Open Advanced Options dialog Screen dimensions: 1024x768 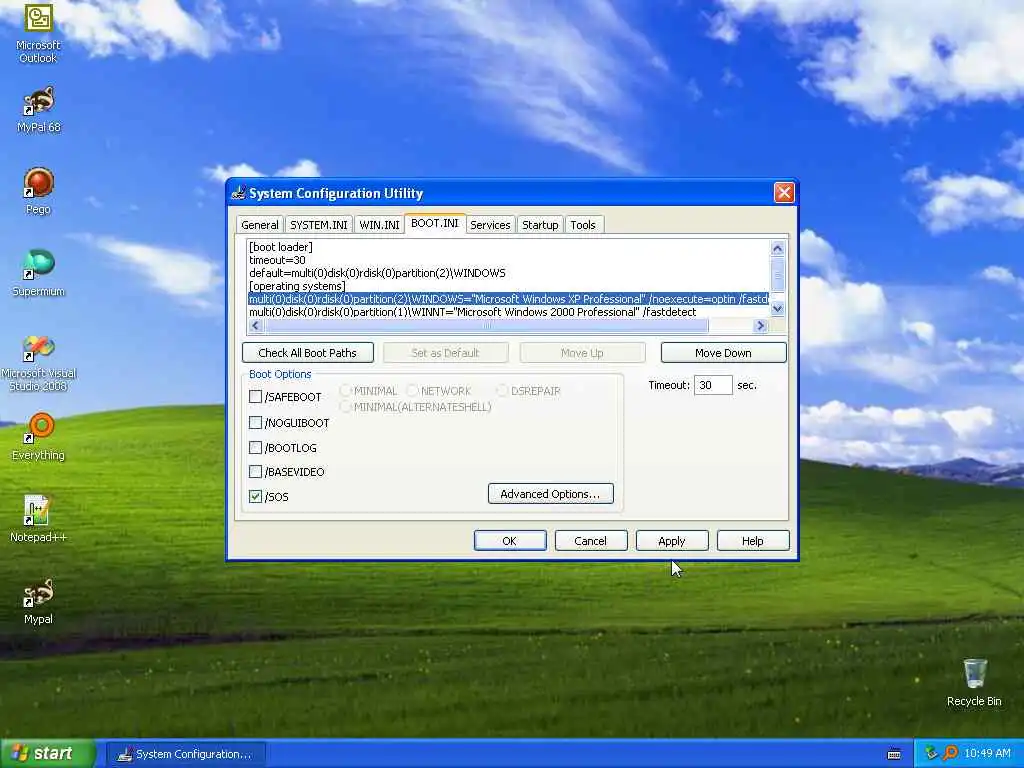pos(551,494)
